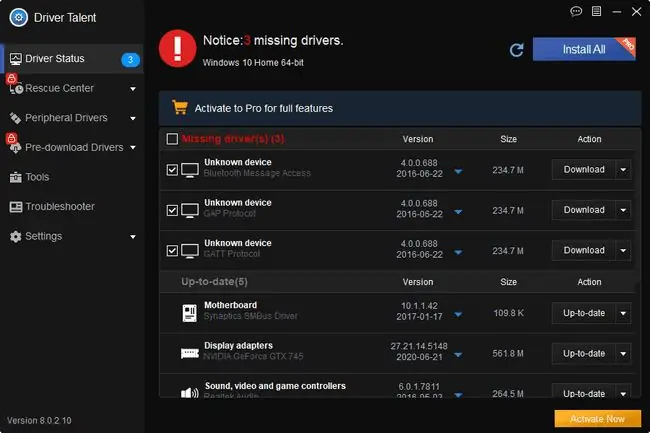Open Up-to-date action arrow for Sound controllers
Screen dimensions: 650x433
tap(623, 394)
